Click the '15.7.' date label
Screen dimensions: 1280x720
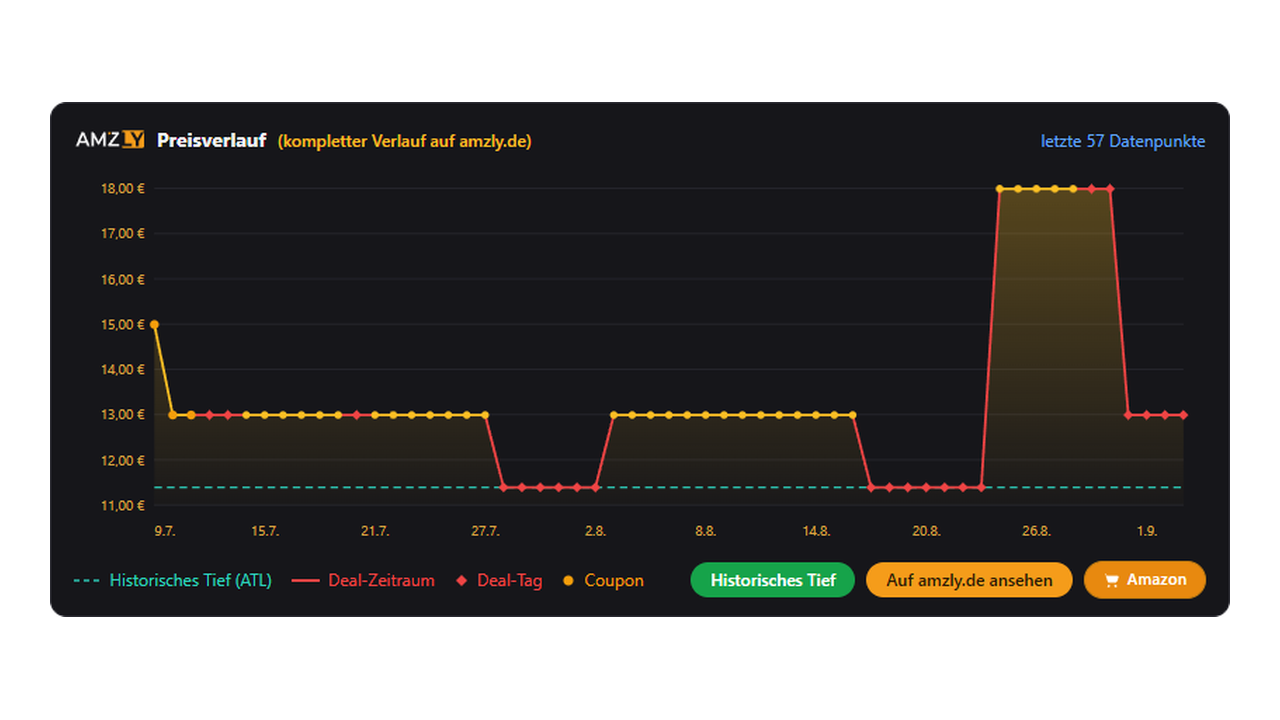point(265,531)
